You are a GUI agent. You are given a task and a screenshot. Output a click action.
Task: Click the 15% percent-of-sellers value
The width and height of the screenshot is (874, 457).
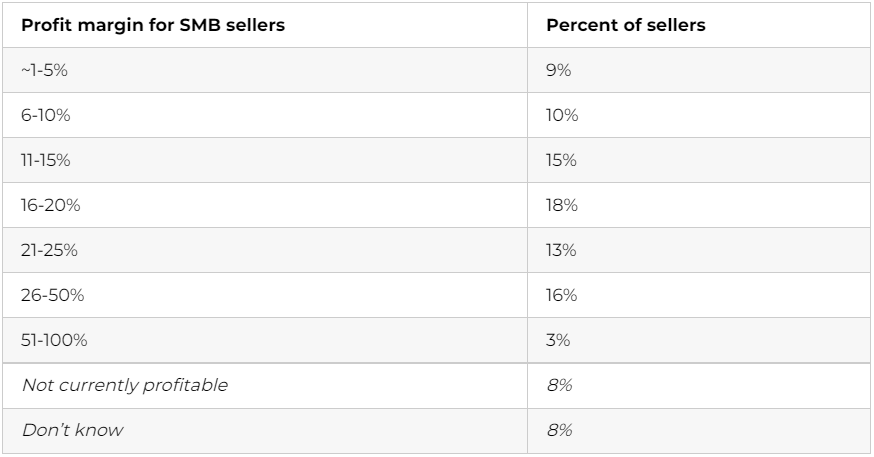(561, 161)
